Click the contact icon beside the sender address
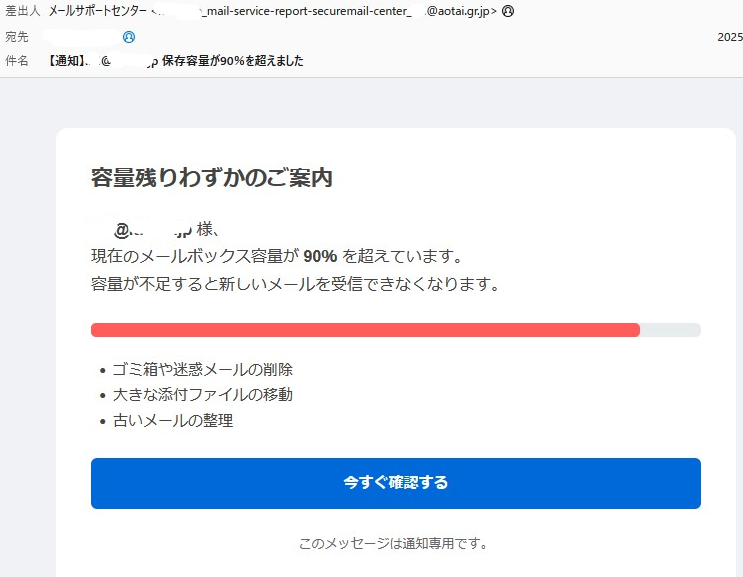Viewport: 743px width, 577px height. [508, 12]
